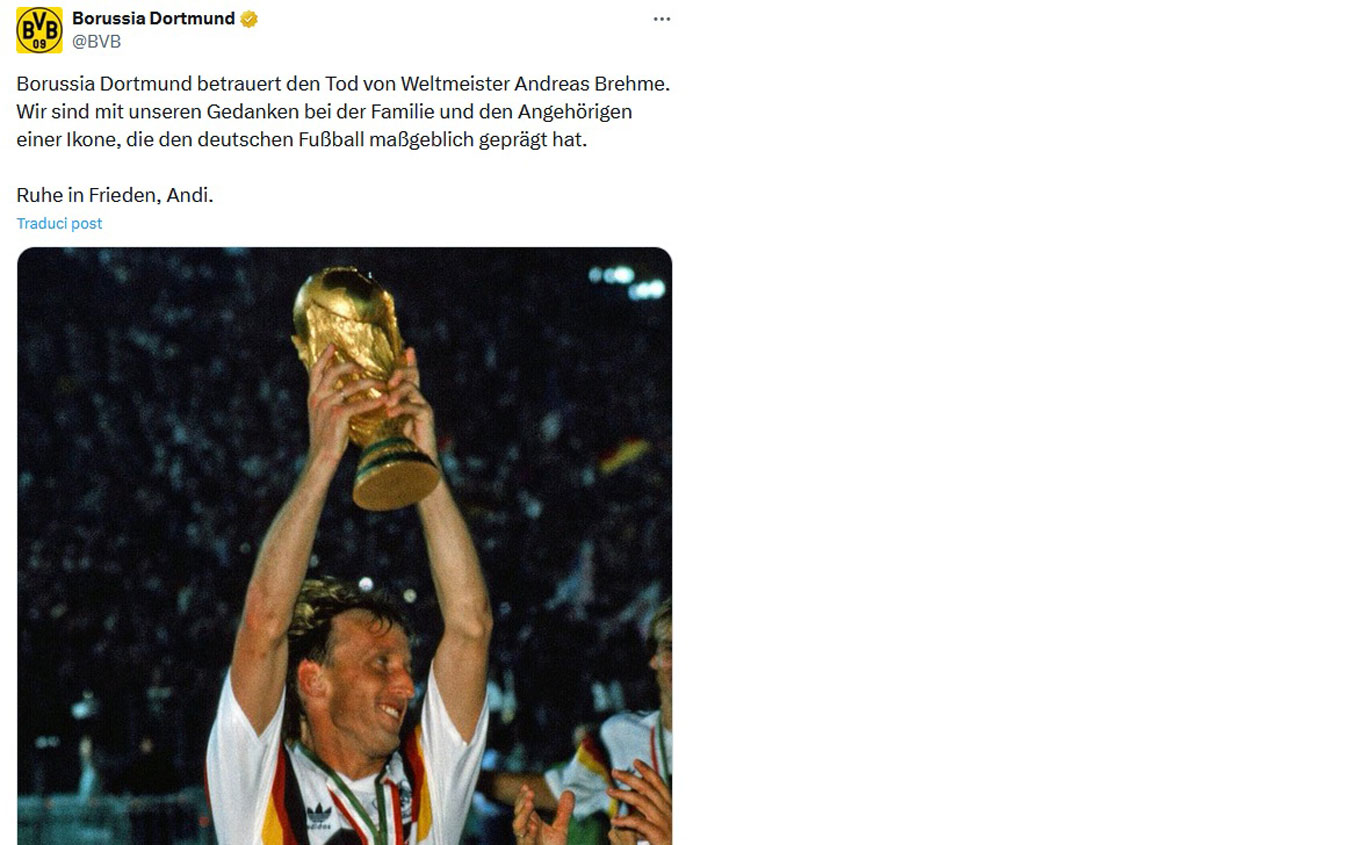This screenshot has width=1350, height=845.
Task: Click the text line 'Ruhe in Frieden, Andi.'
Action: [x=115, y=195]
